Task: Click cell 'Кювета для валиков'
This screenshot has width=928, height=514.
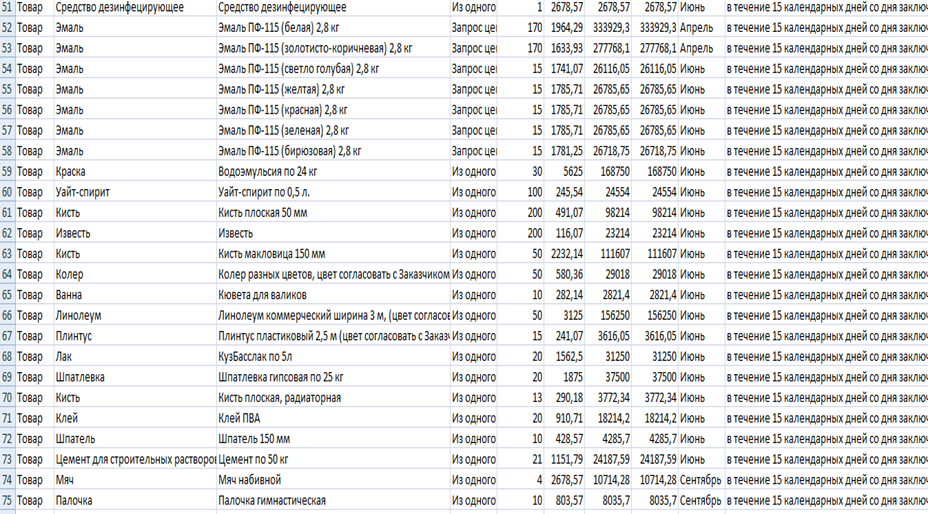Action: [x=333, y=295]
